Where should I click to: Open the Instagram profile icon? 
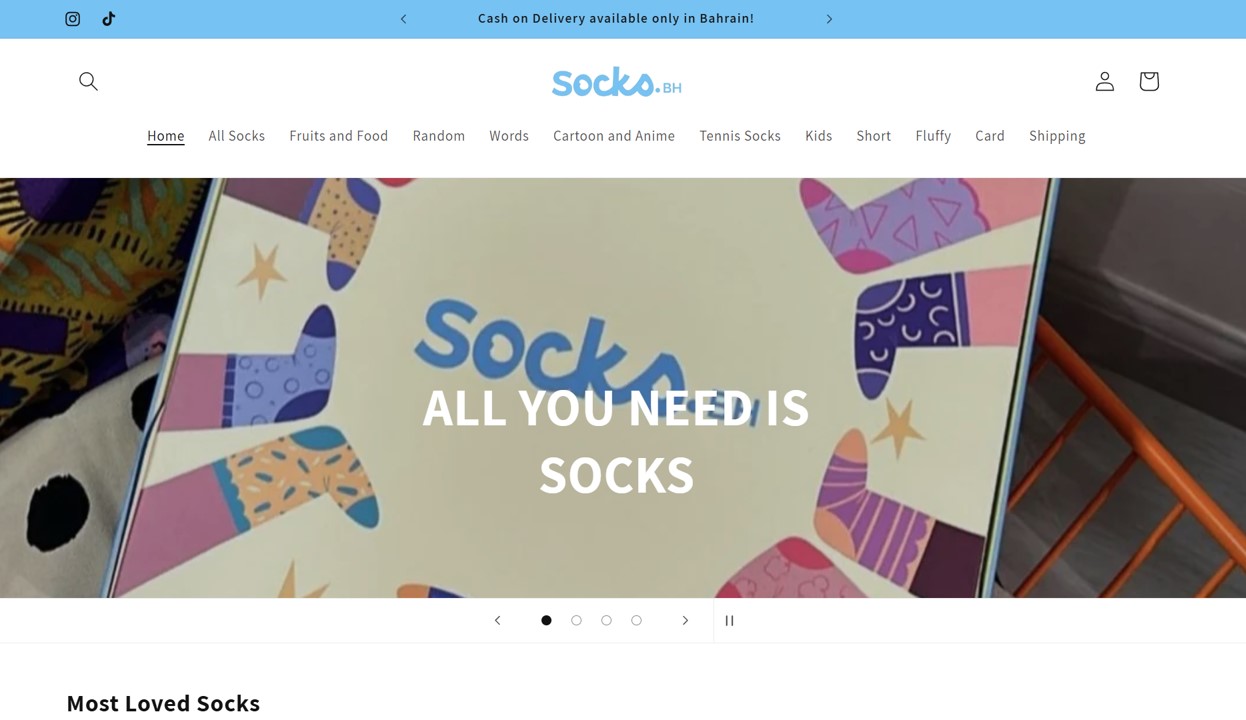click(x=73, y=19)
